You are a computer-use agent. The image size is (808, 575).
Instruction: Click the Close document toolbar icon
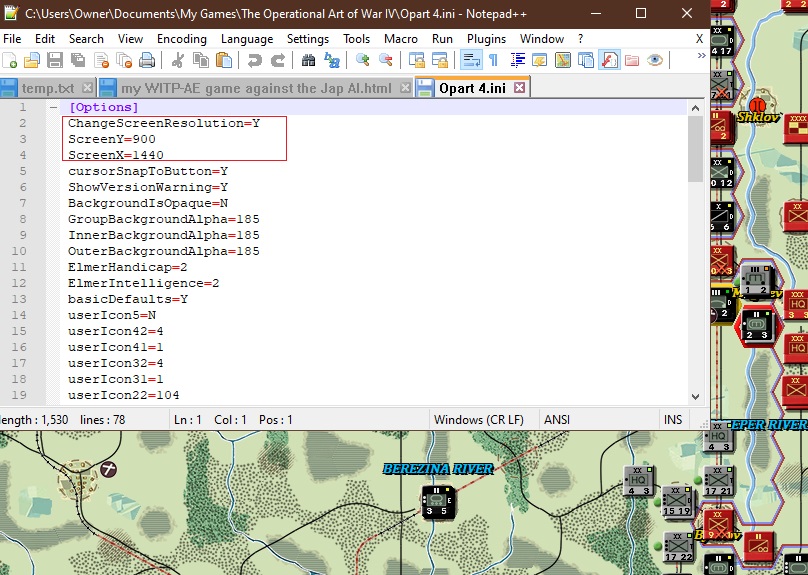coord(101,60)
